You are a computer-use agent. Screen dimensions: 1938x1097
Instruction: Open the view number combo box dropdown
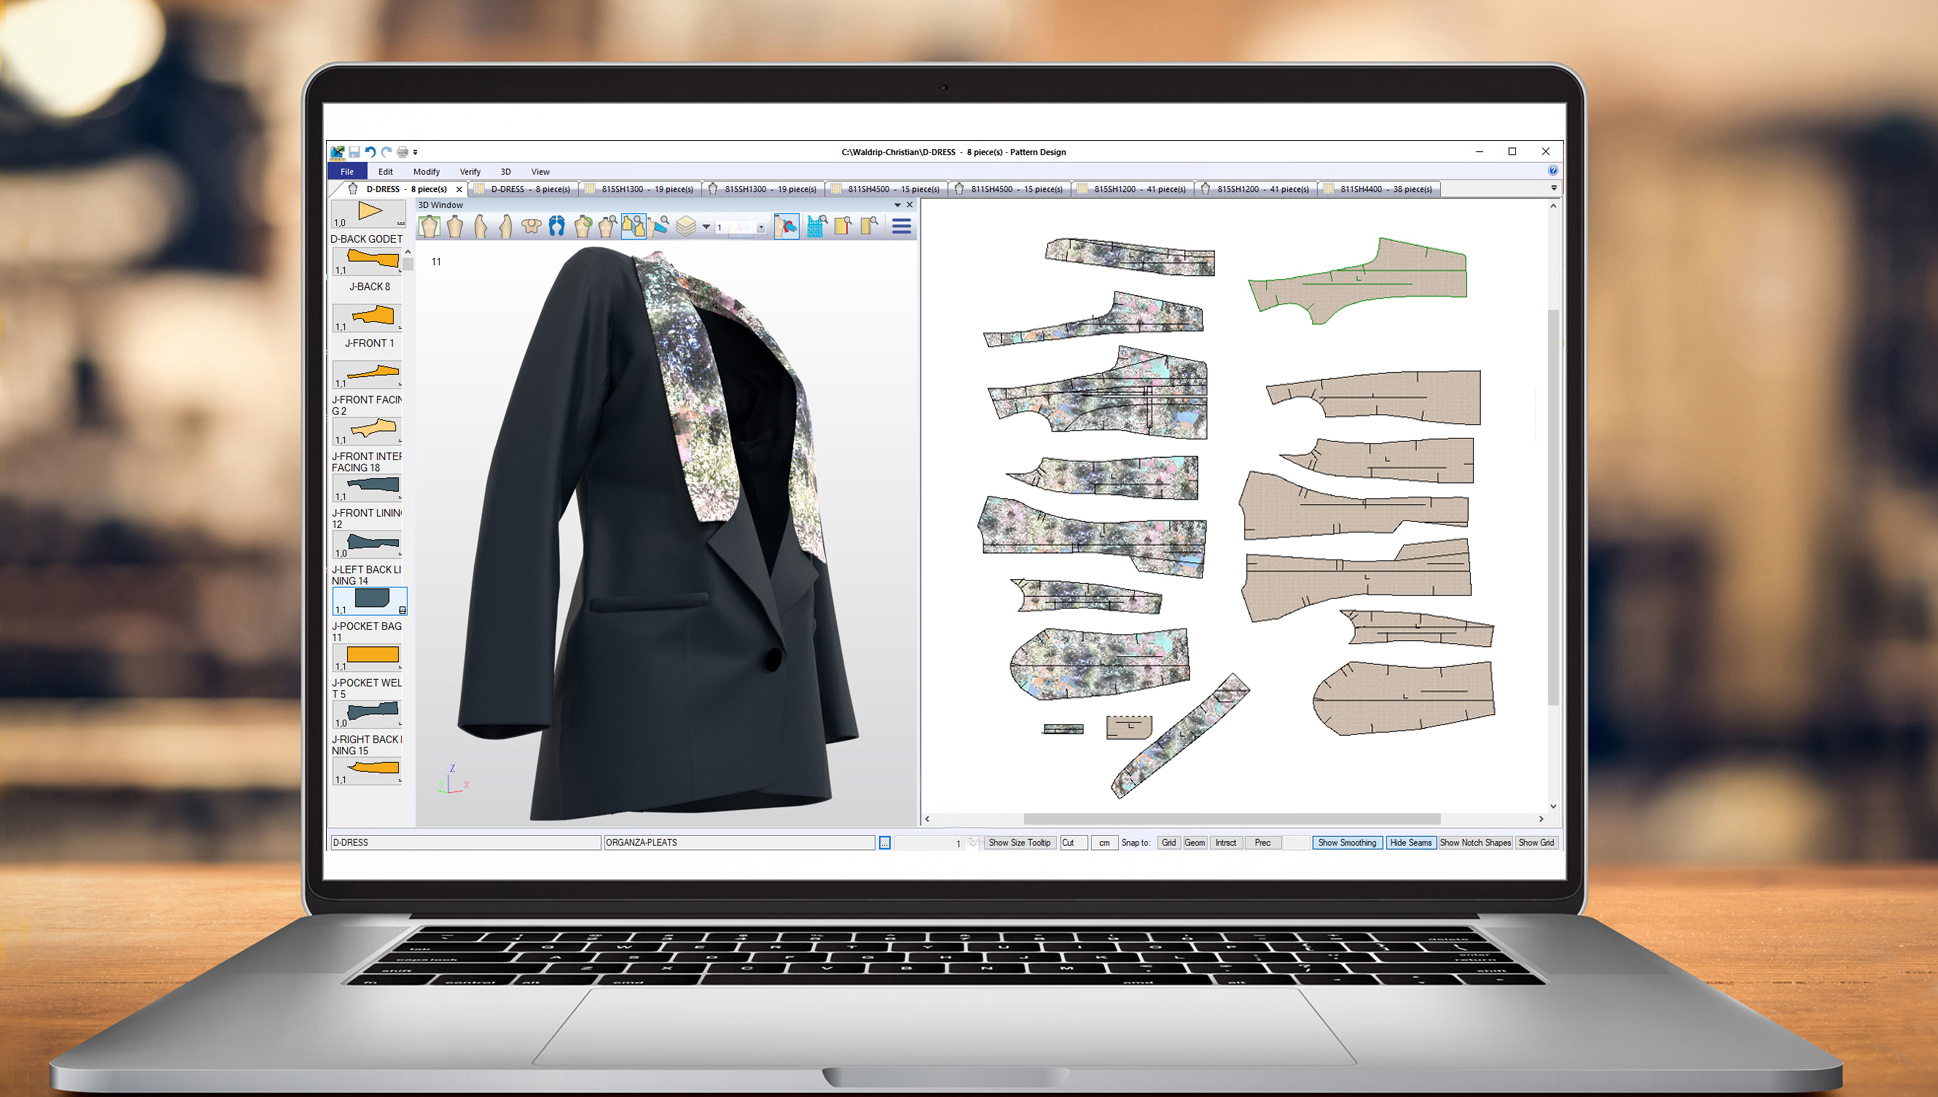[761, 227]
